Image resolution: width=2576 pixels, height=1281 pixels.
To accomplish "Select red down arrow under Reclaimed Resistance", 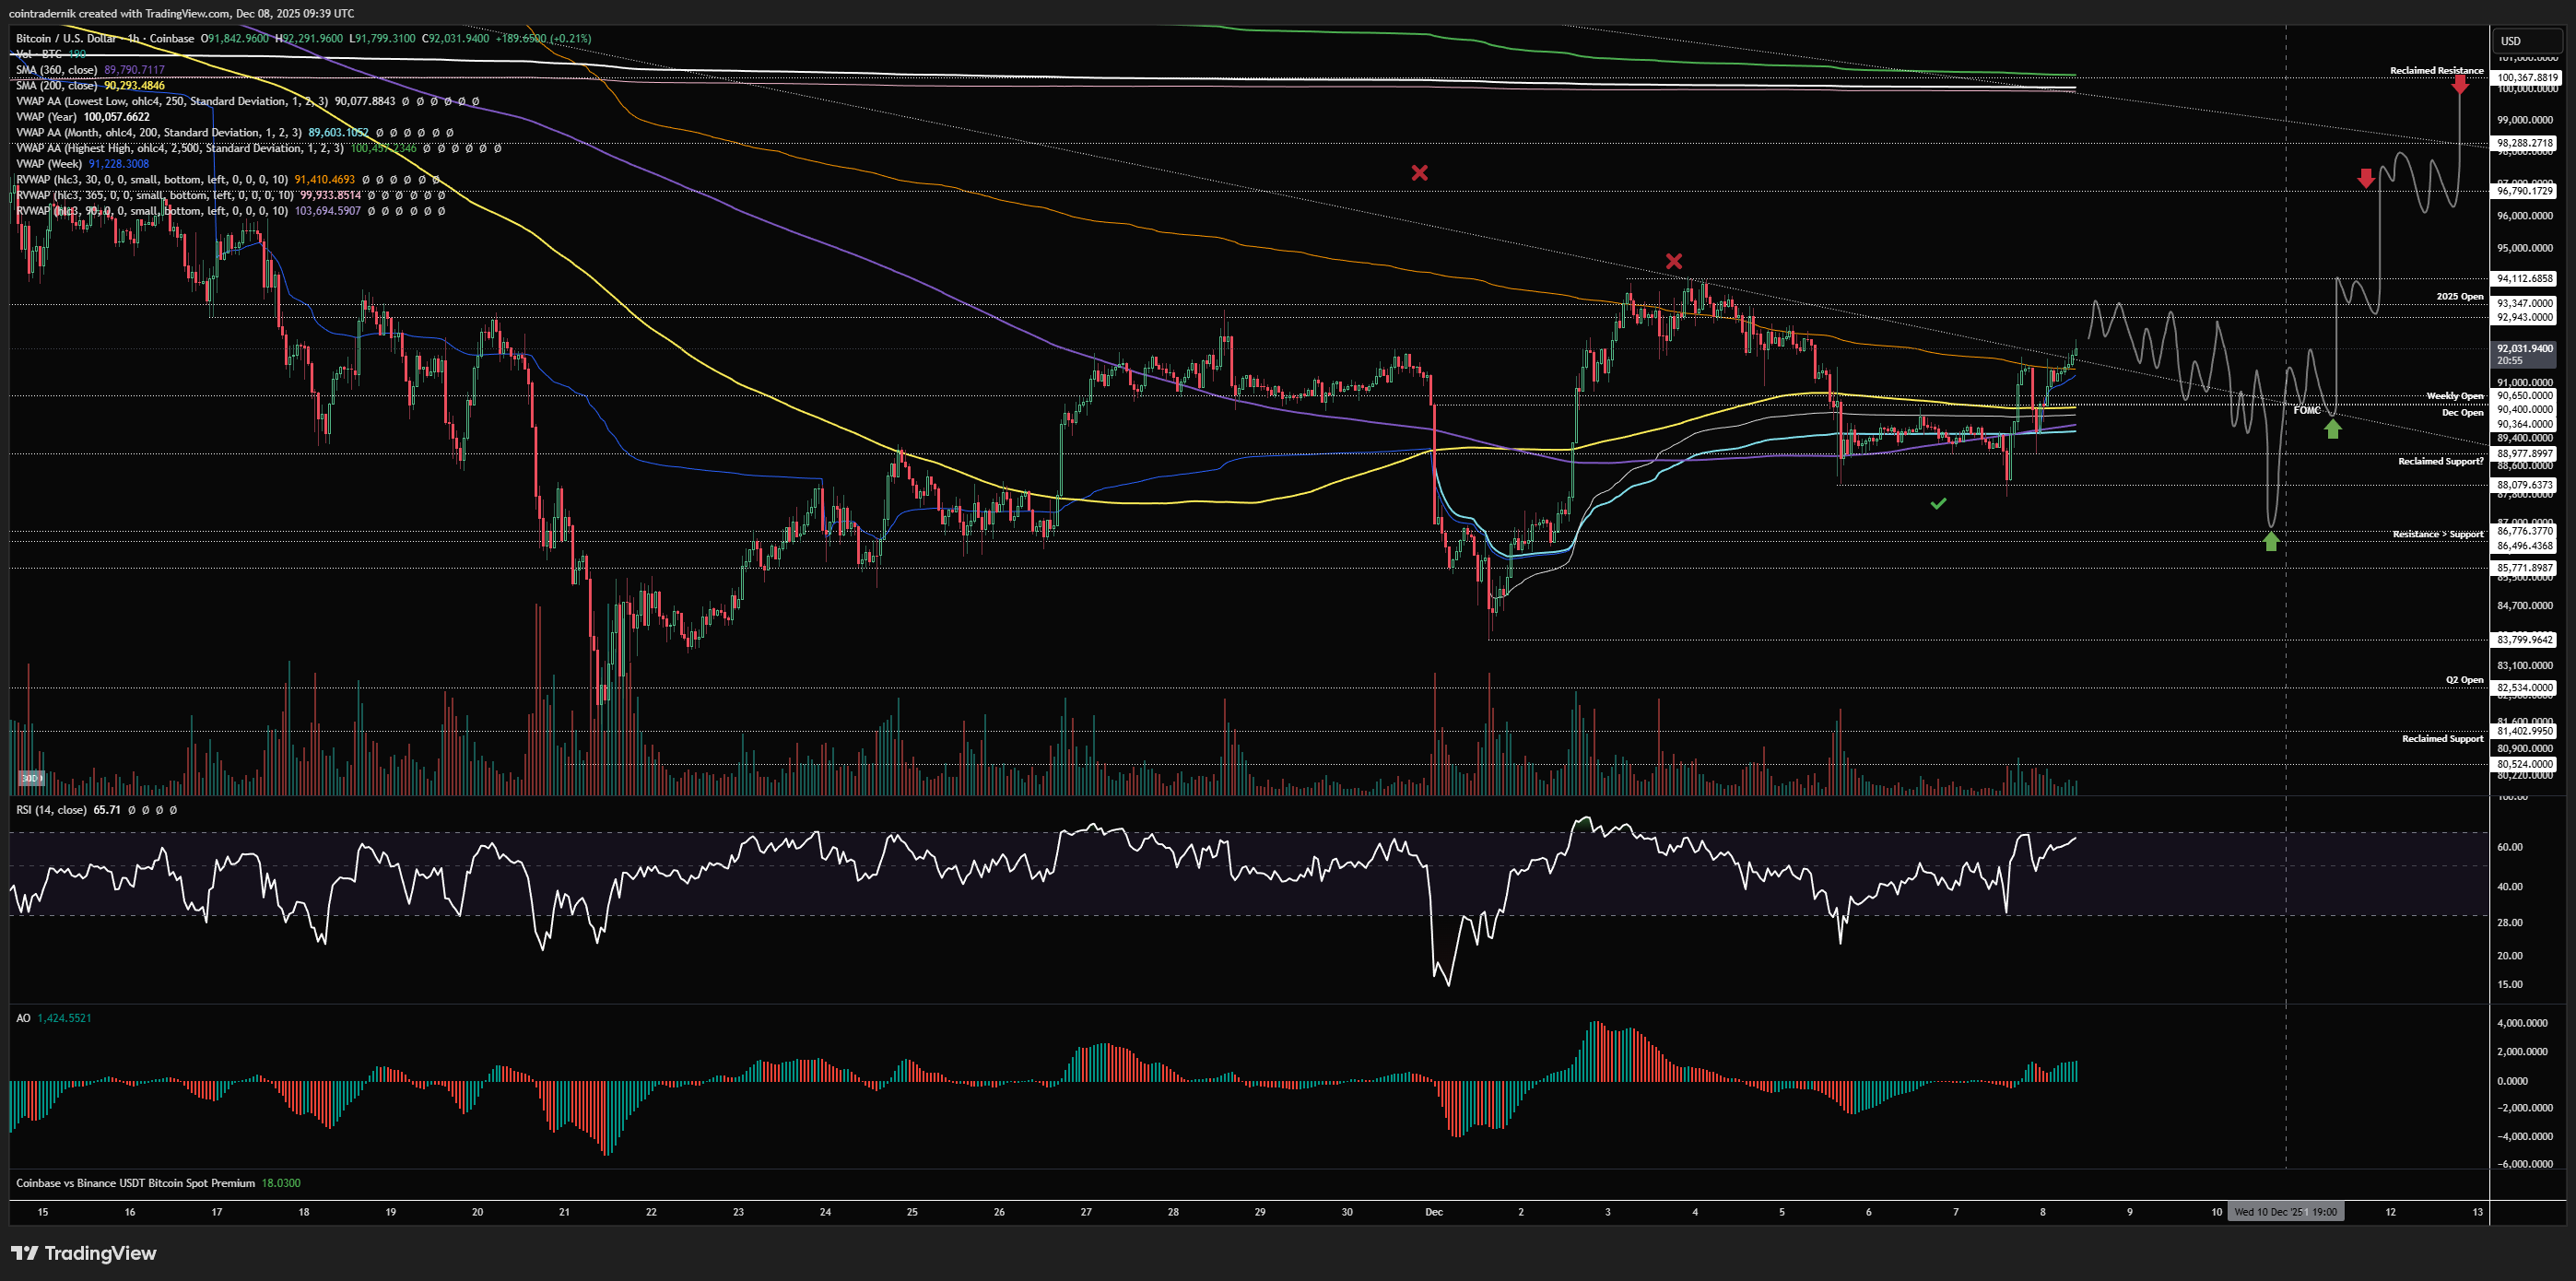I will (x=2459, y=85).
